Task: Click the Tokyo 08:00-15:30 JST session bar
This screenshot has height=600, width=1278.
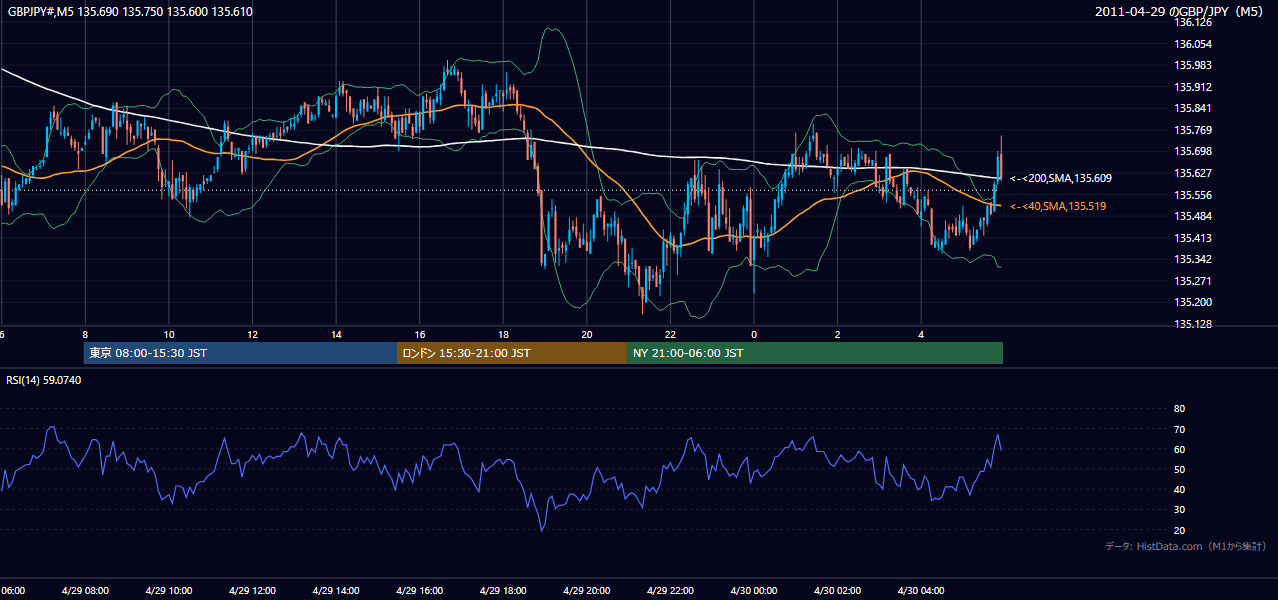Action: click(240, 353)
